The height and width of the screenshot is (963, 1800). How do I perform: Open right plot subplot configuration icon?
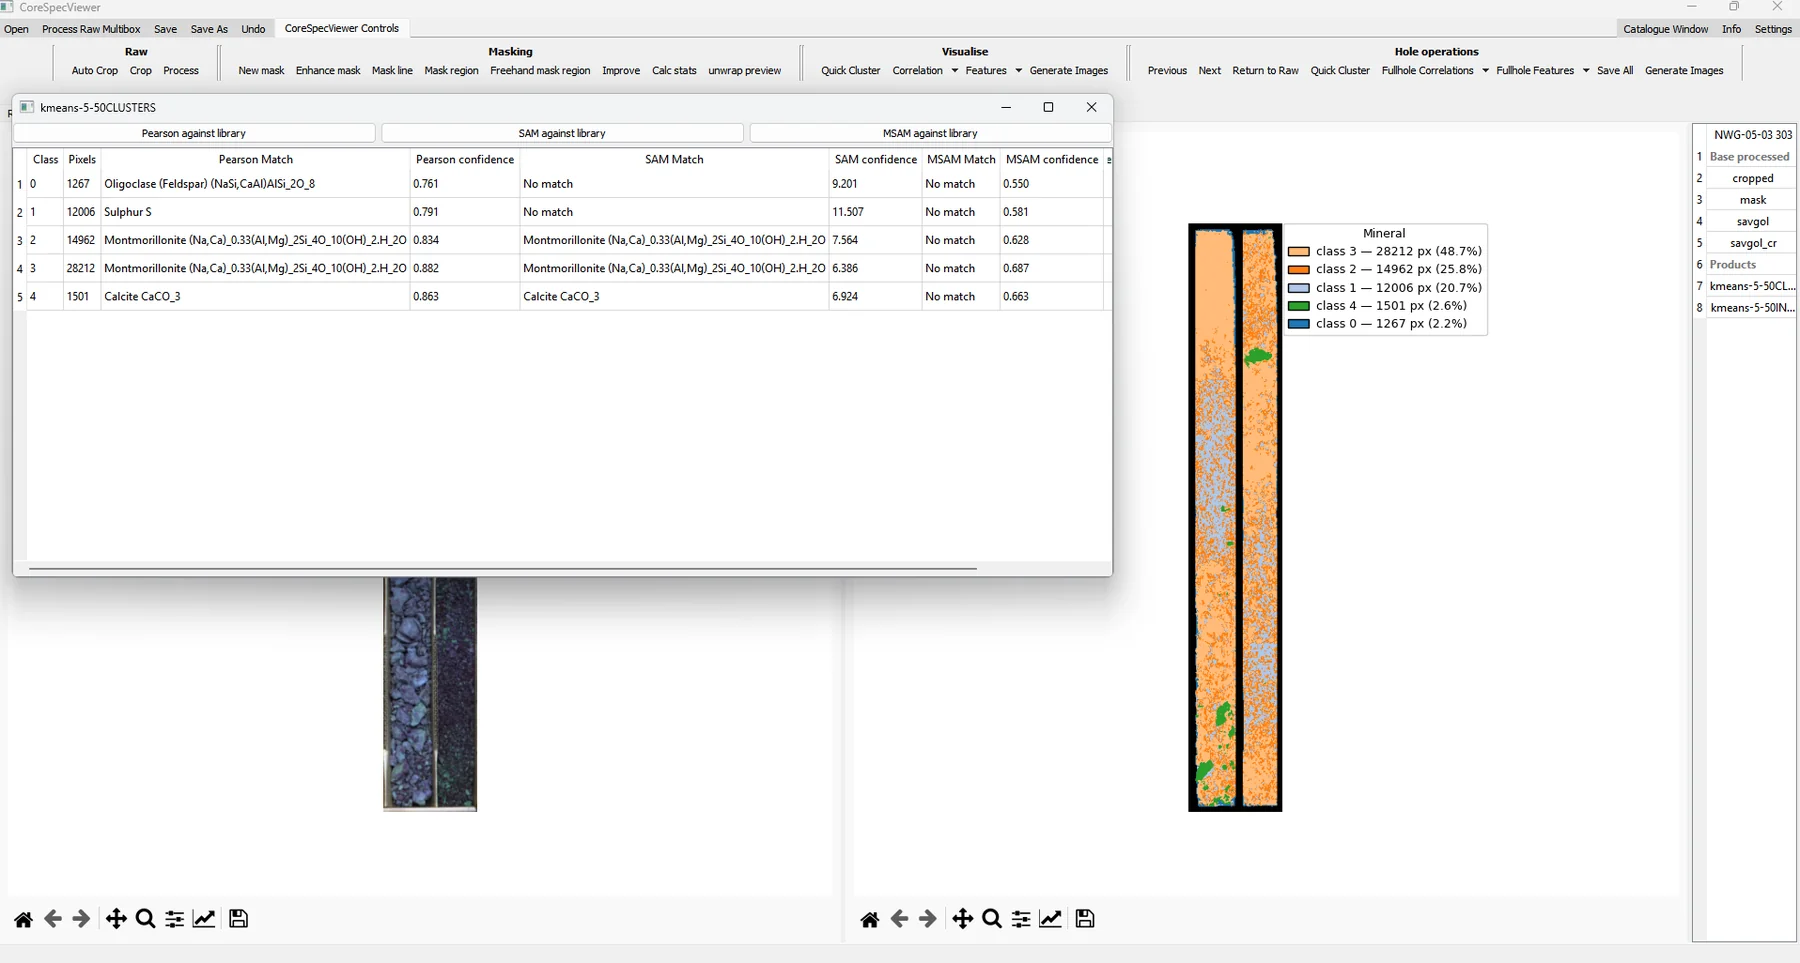coord(1021,919)
